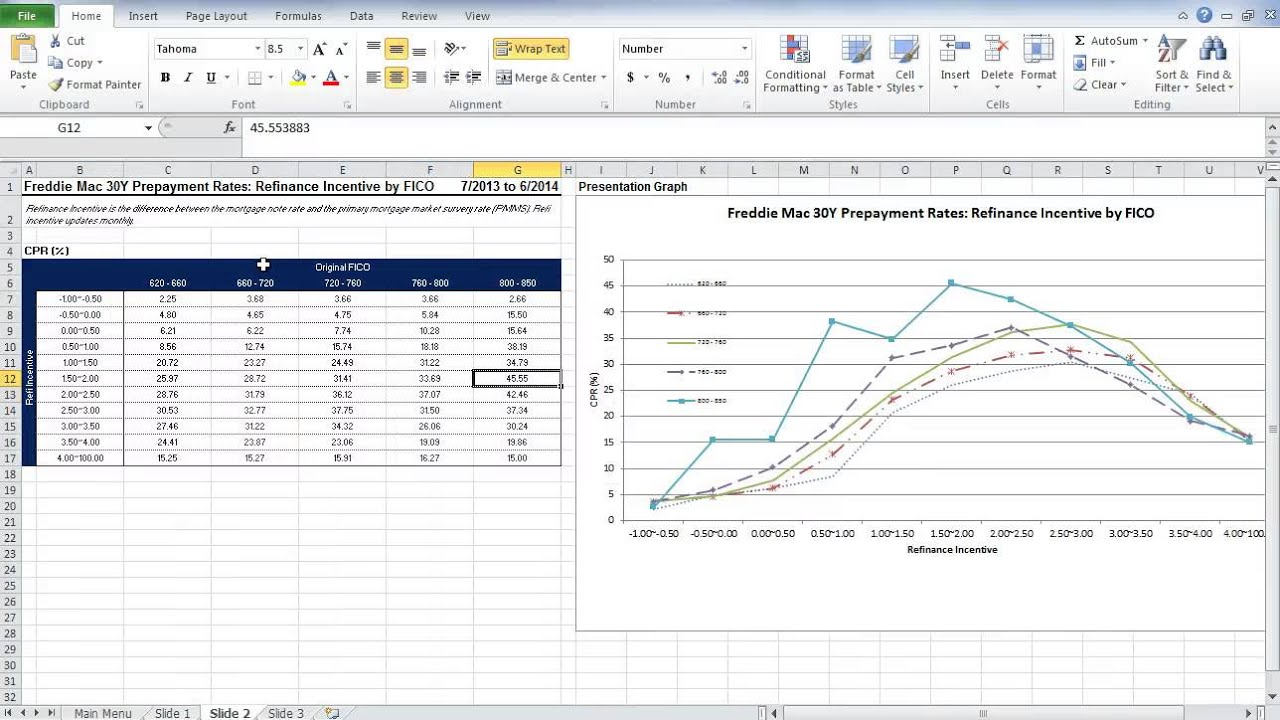The height and width of the screenshot is (720, 1280).
Task: Open text orientation options
Action: [x=455, y=49]
